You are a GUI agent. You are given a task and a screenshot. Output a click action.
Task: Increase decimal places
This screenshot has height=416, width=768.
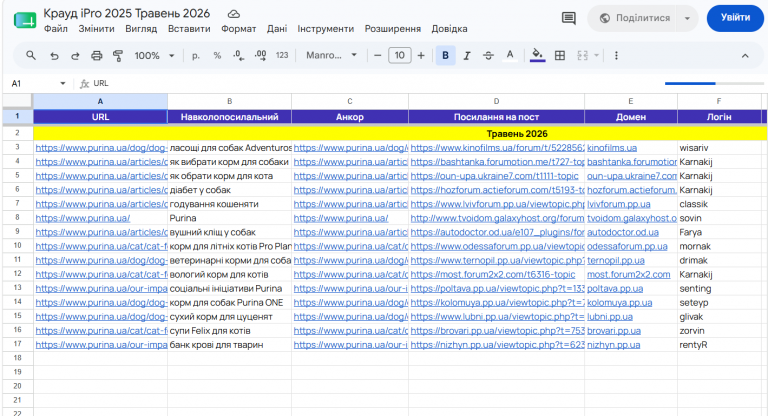pos(261,56)
